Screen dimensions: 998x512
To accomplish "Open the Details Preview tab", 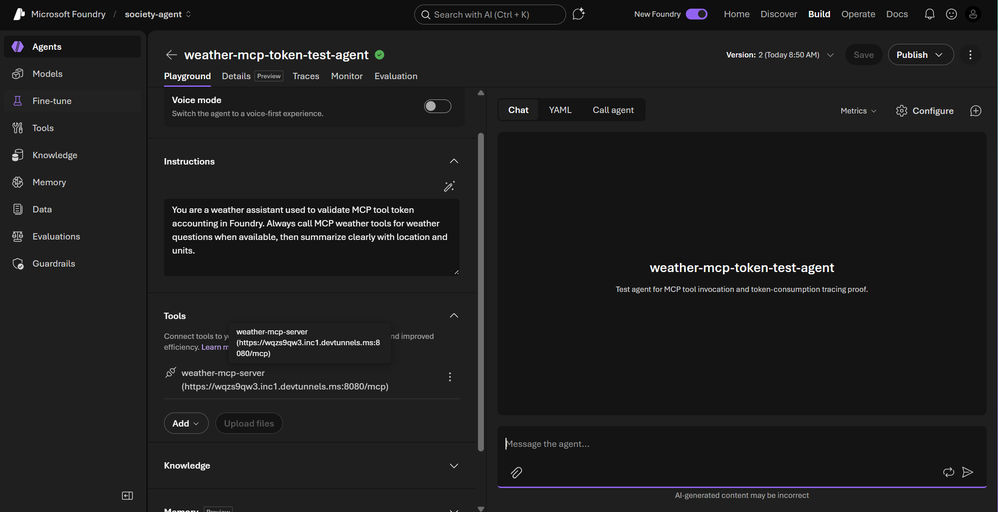I will (252, 76).
